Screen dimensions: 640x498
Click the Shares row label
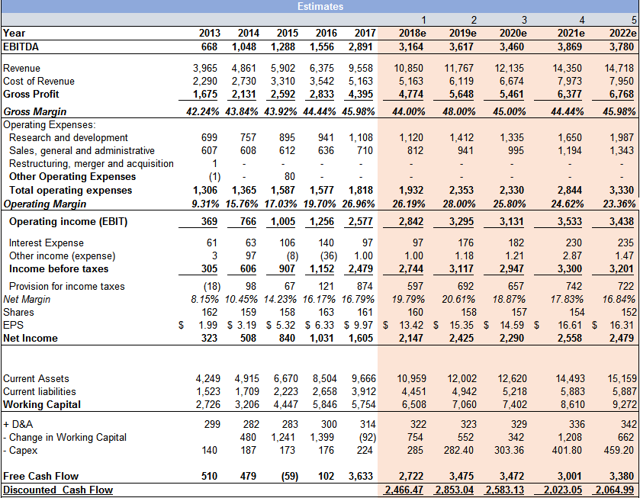18,312
